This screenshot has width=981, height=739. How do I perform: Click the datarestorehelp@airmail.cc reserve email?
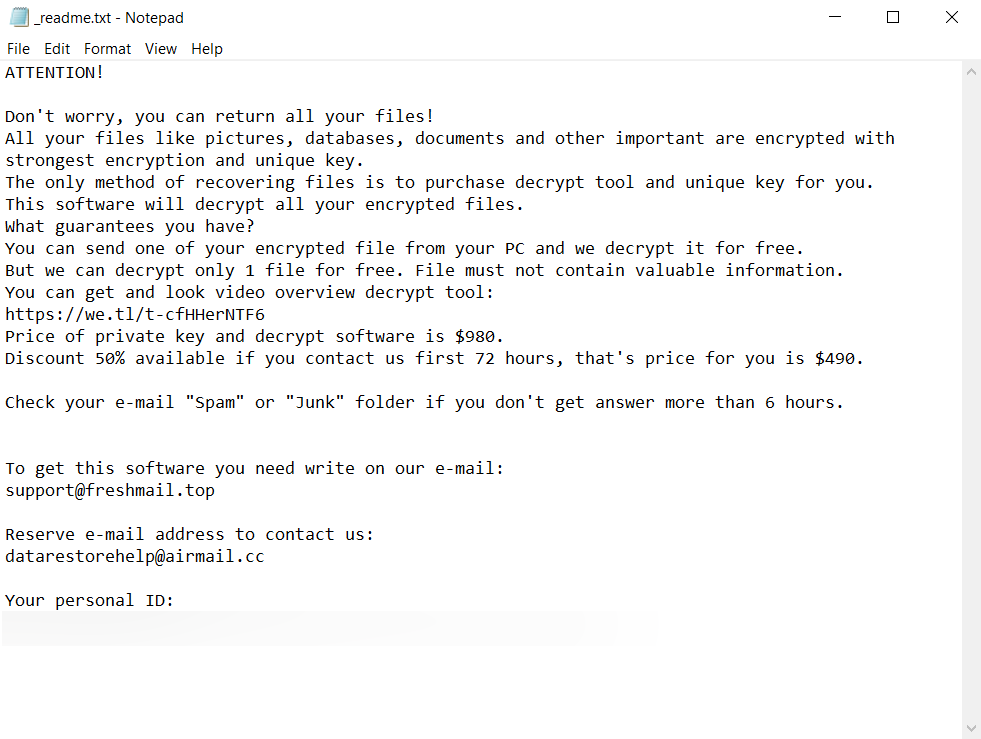tap(134, 556)
